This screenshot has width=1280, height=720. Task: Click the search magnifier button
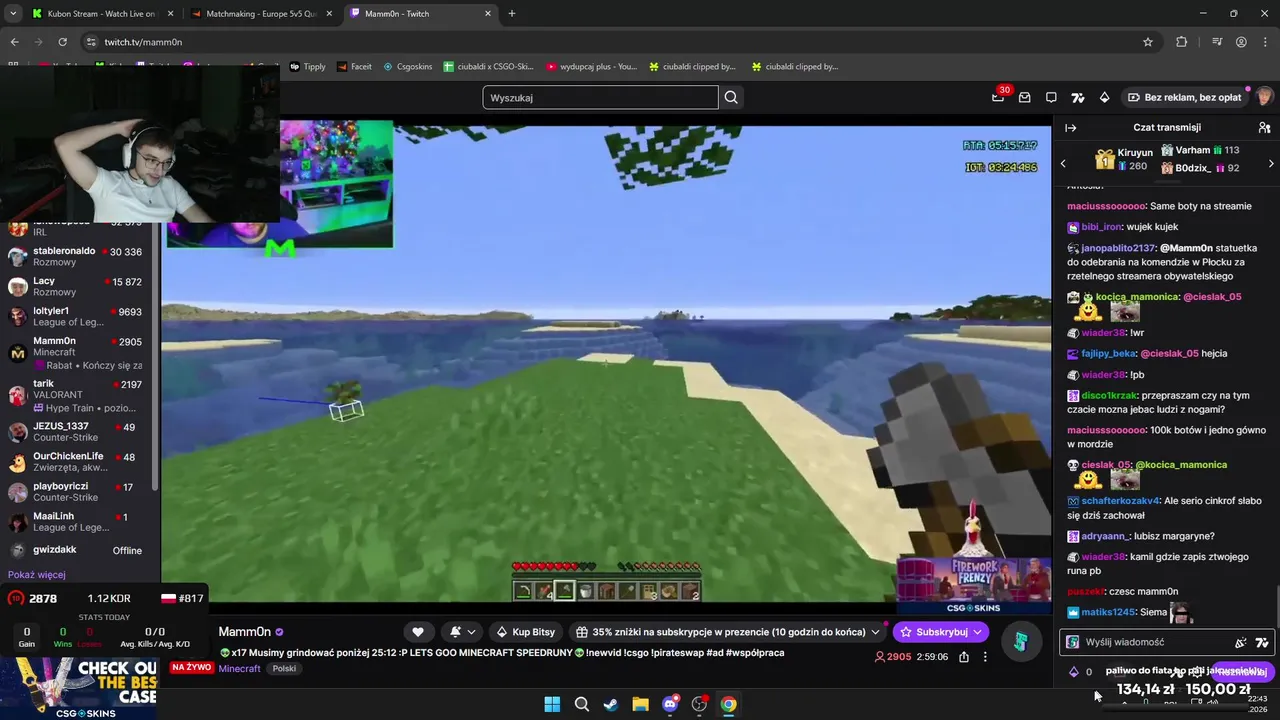pyautogui.click(x=731, y=97)
